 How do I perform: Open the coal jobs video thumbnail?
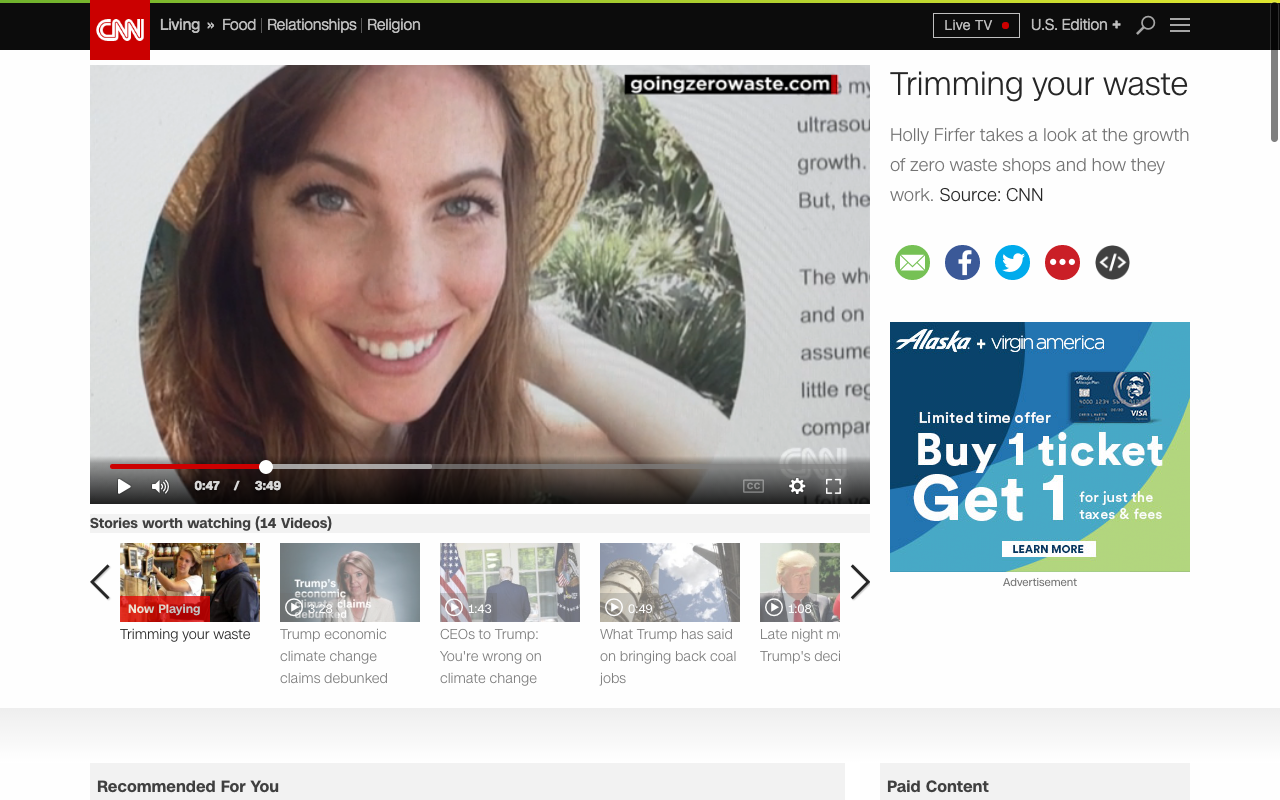(x=670, y=582)
